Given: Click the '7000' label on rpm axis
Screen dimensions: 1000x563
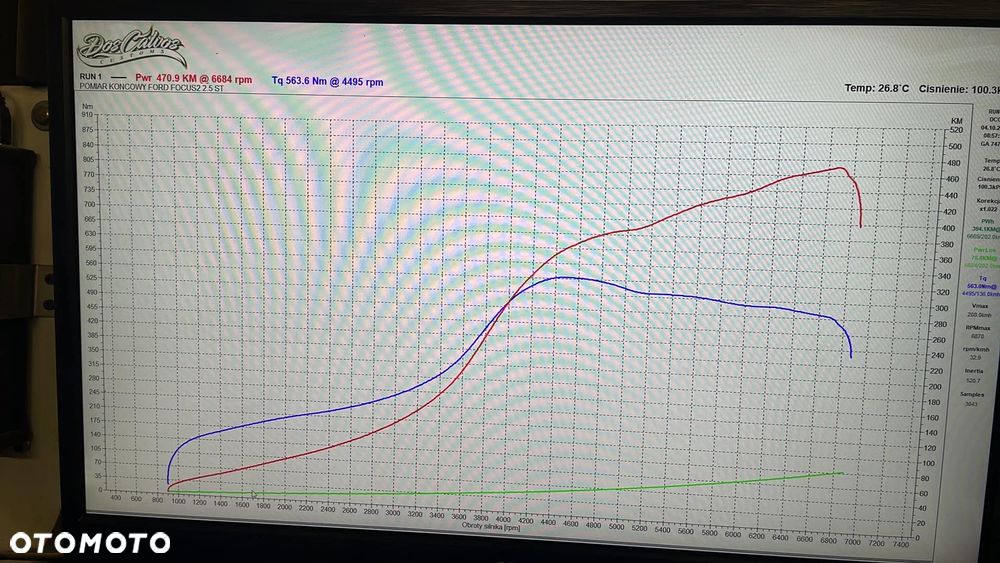Looking at the screenshot, I should 852,542.
